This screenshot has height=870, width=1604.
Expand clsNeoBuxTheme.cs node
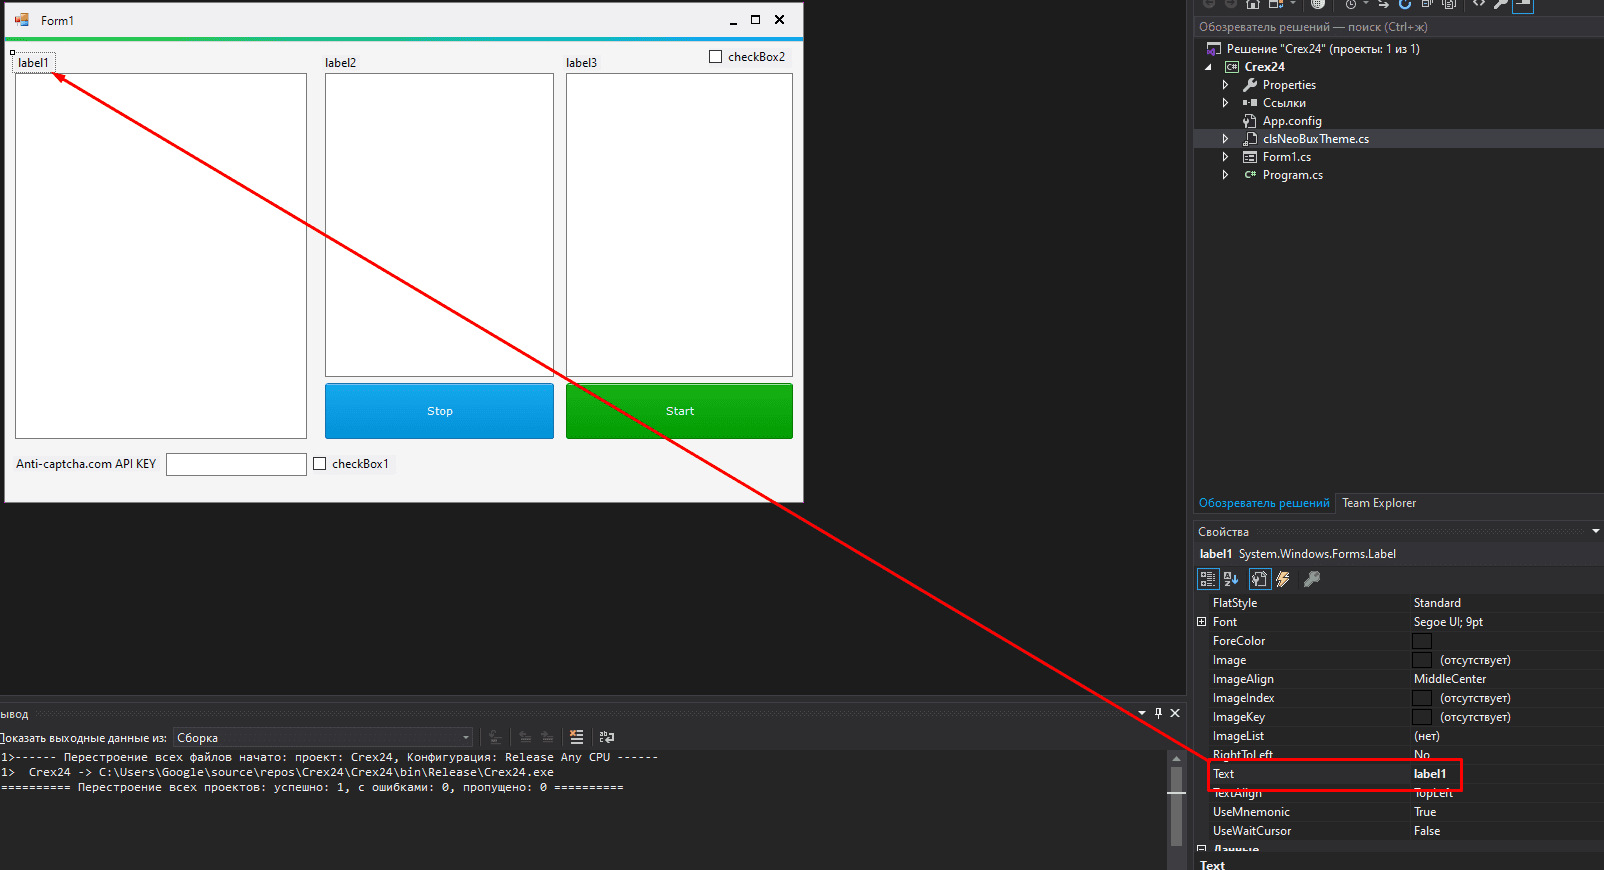pyautogui.click(x=1225, y=139)
